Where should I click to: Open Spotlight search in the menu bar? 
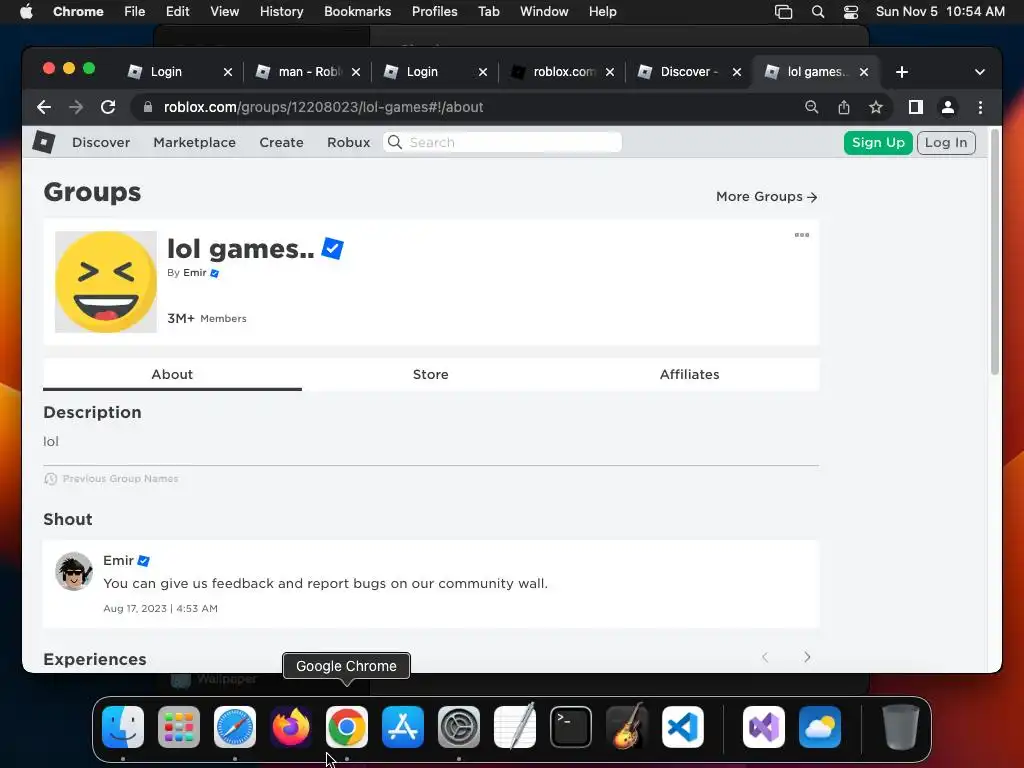818,12
